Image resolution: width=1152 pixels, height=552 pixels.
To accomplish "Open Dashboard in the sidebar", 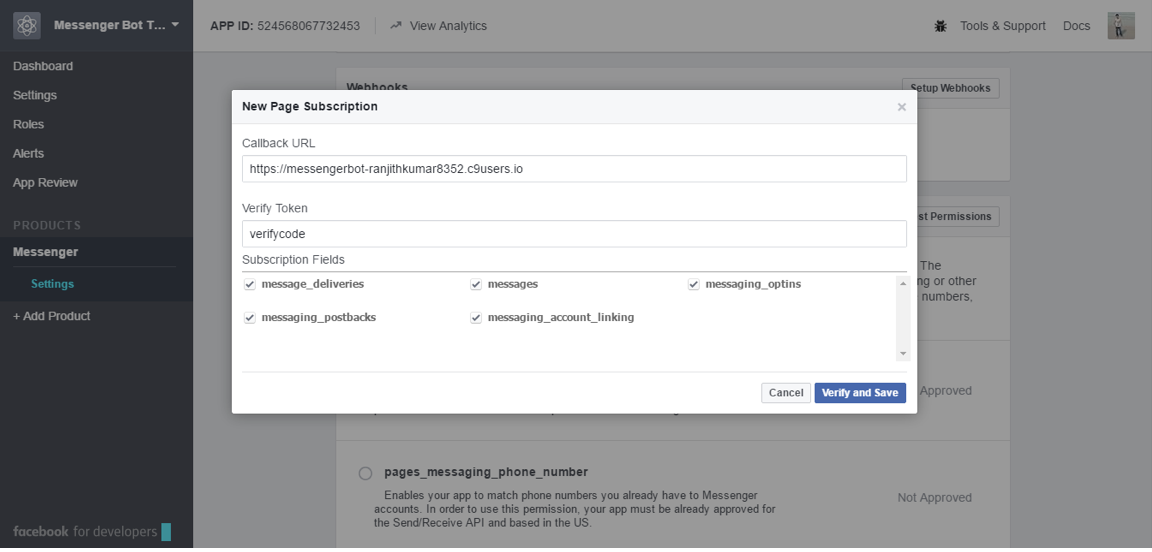I will (x=43, y=66).
